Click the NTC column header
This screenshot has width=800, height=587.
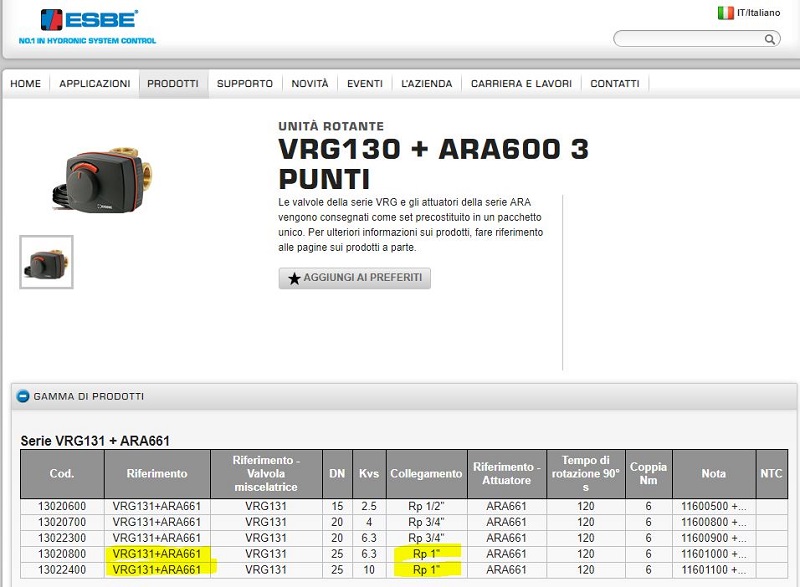tap(771, 474)
